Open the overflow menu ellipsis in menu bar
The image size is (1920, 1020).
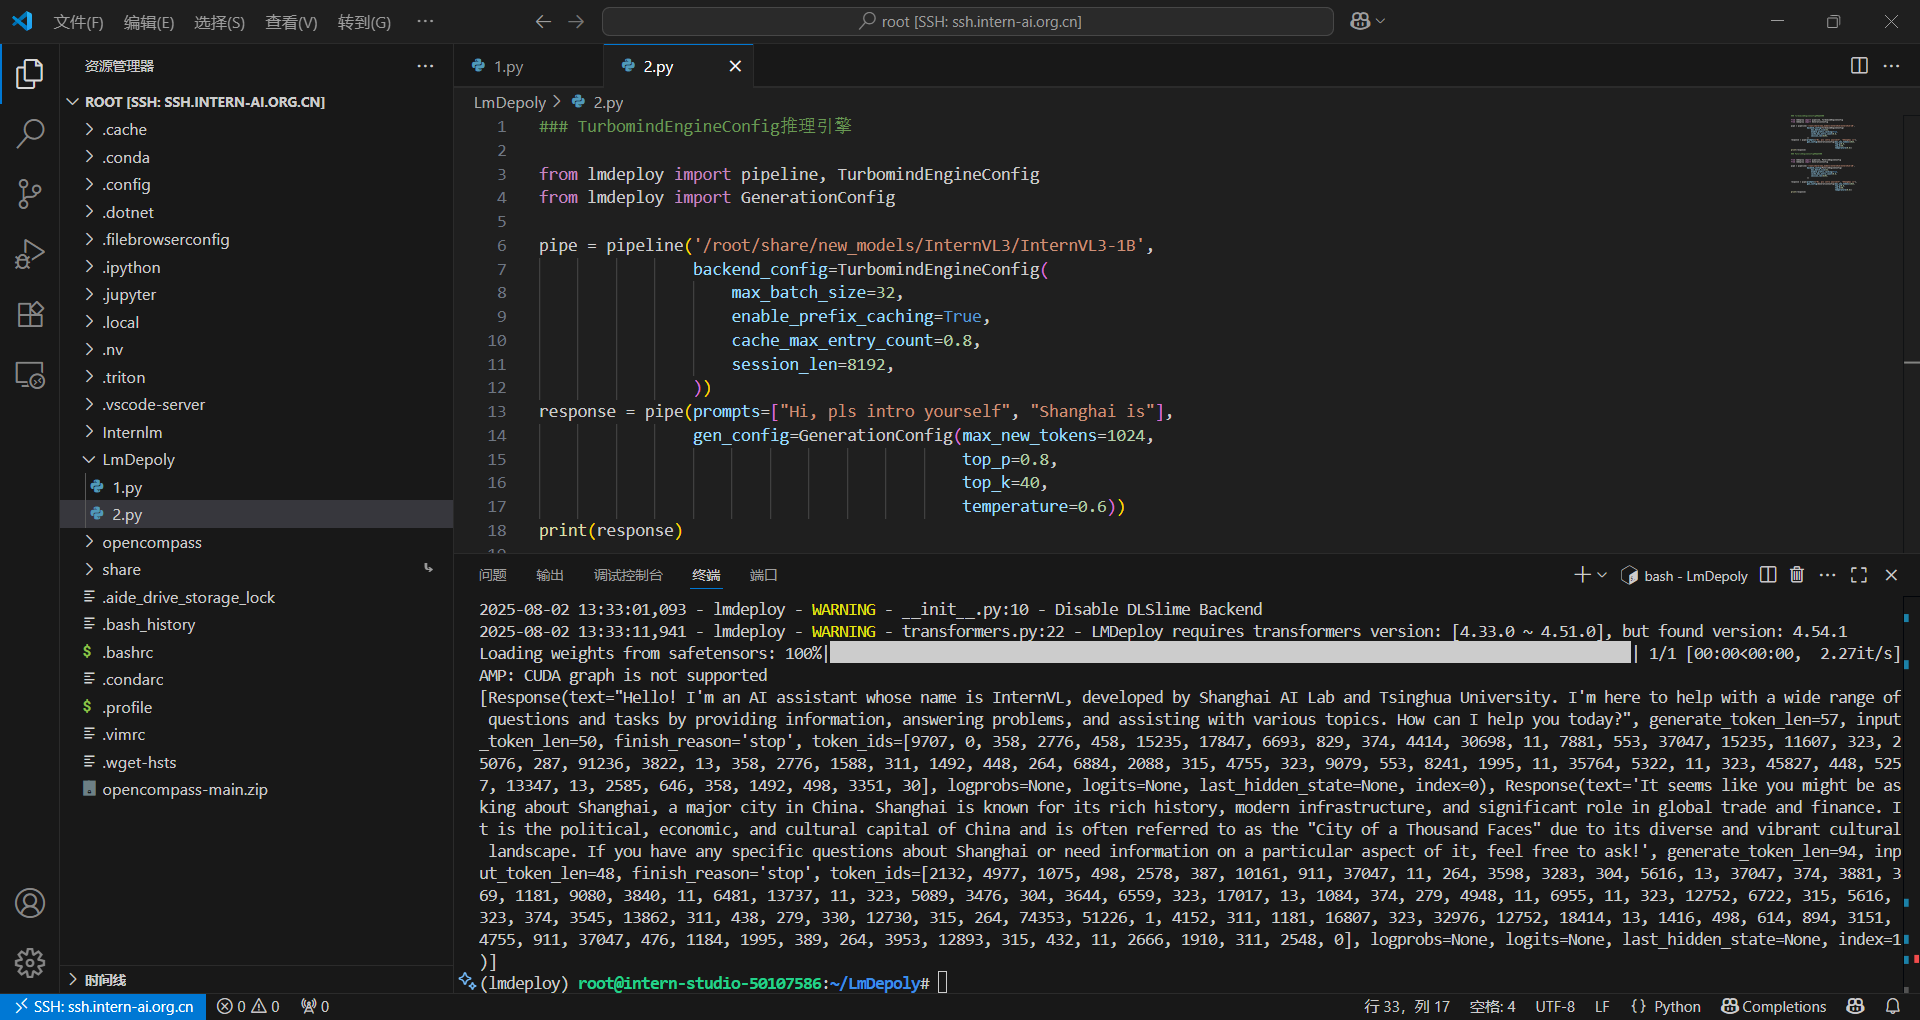[425, 21]
